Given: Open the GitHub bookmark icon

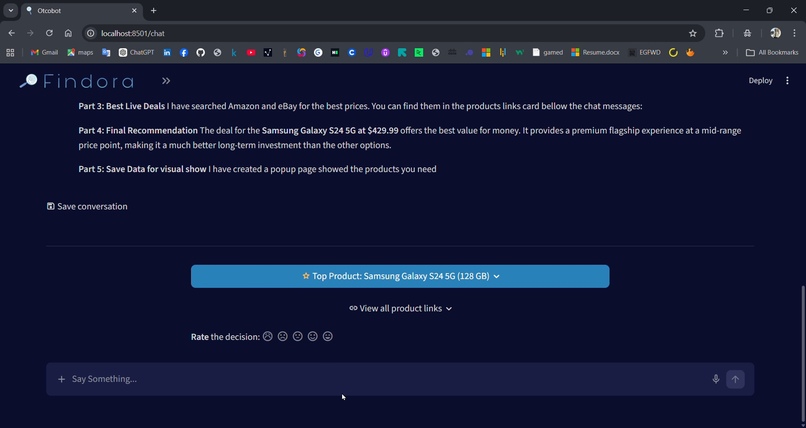Looking at the screenshot, I should [200, 52].
